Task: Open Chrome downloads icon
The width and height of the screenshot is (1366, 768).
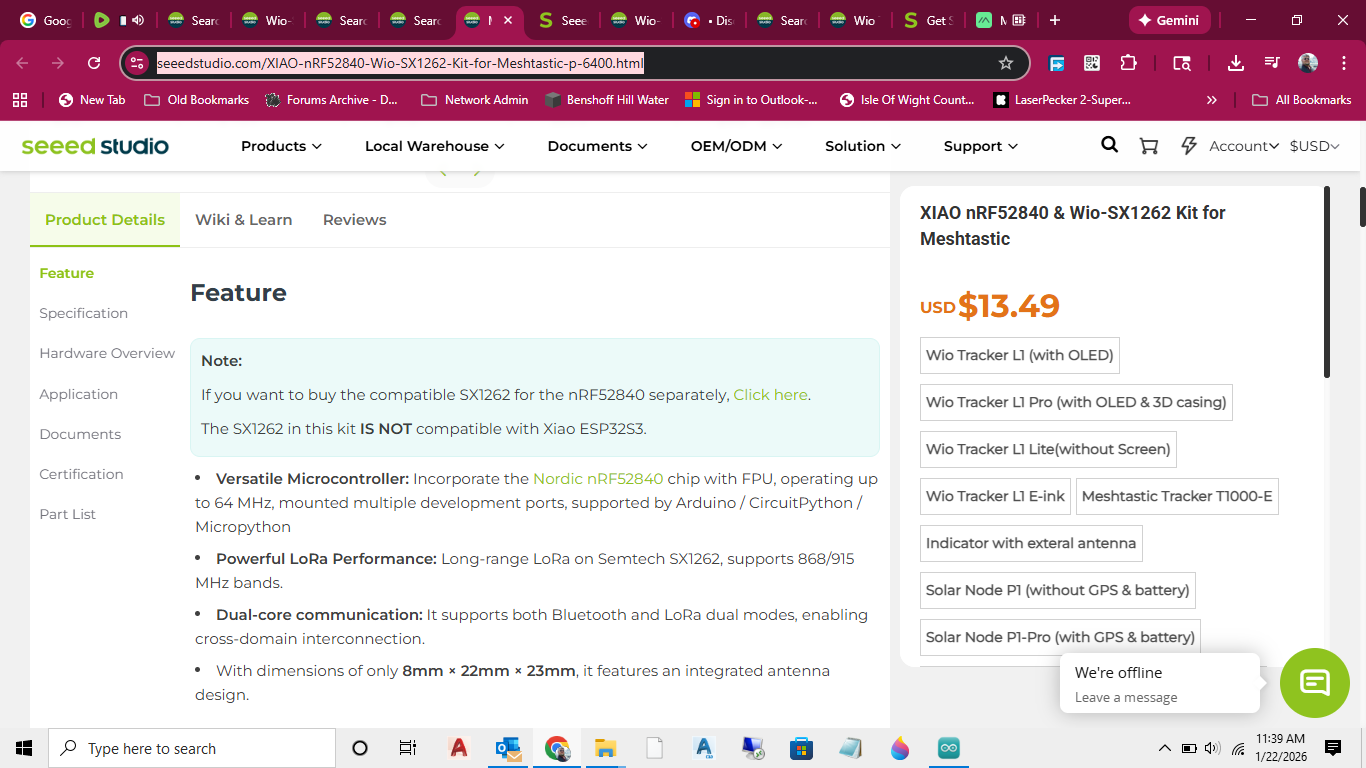Action: tap(1236, 63)
